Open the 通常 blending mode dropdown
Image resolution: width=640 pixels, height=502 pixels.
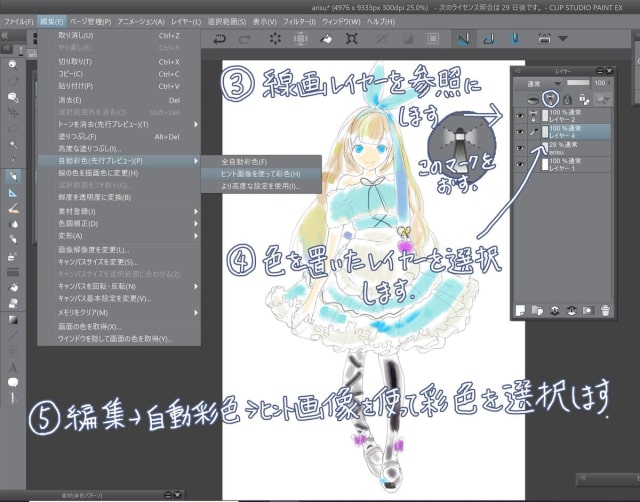[x=539, y=84]
